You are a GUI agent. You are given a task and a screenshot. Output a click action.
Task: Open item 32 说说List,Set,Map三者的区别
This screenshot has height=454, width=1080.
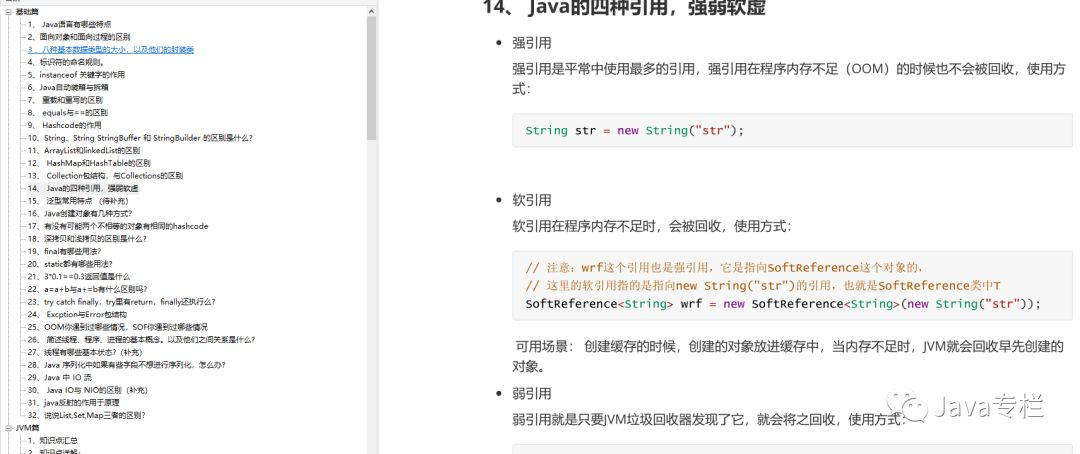(86, 415)
